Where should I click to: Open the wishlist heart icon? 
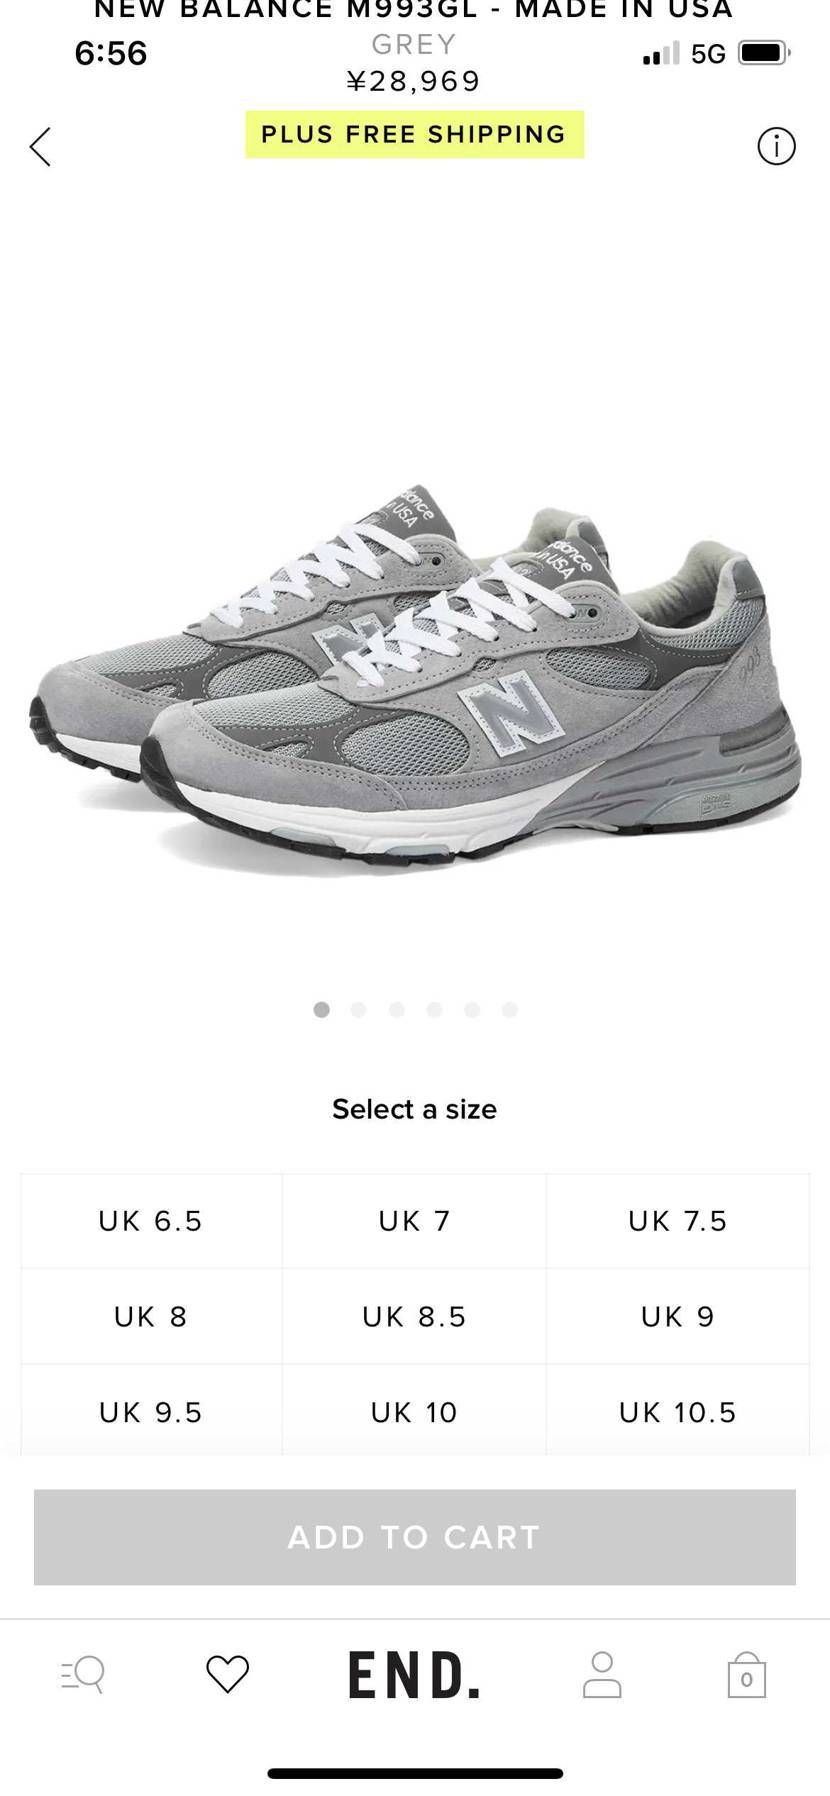pyautogui.click(x=227, y=1674)
